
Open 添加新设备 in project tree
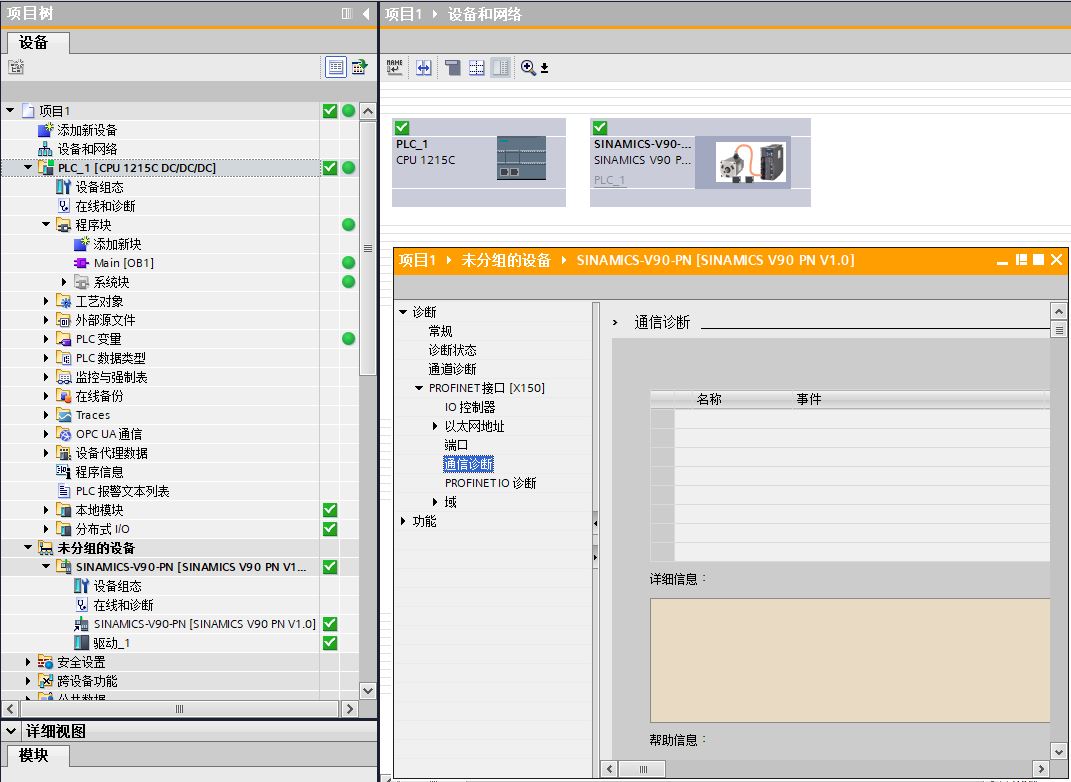point(87,130)
